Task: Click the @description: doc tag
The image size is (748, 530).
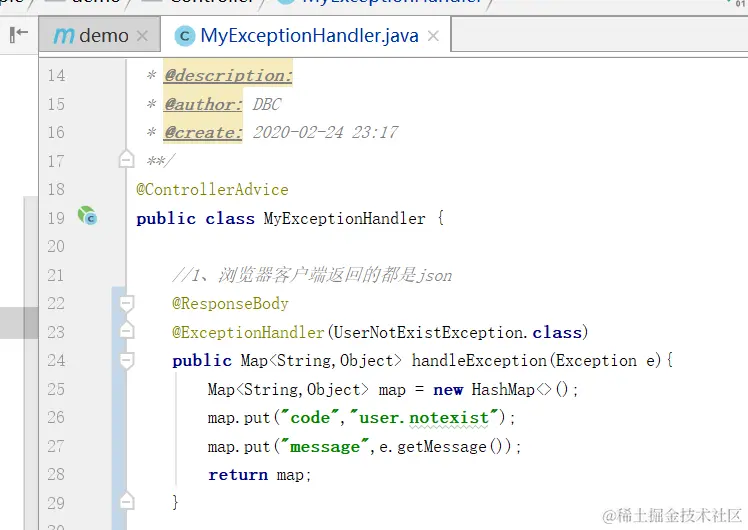Action: point(228,75)
